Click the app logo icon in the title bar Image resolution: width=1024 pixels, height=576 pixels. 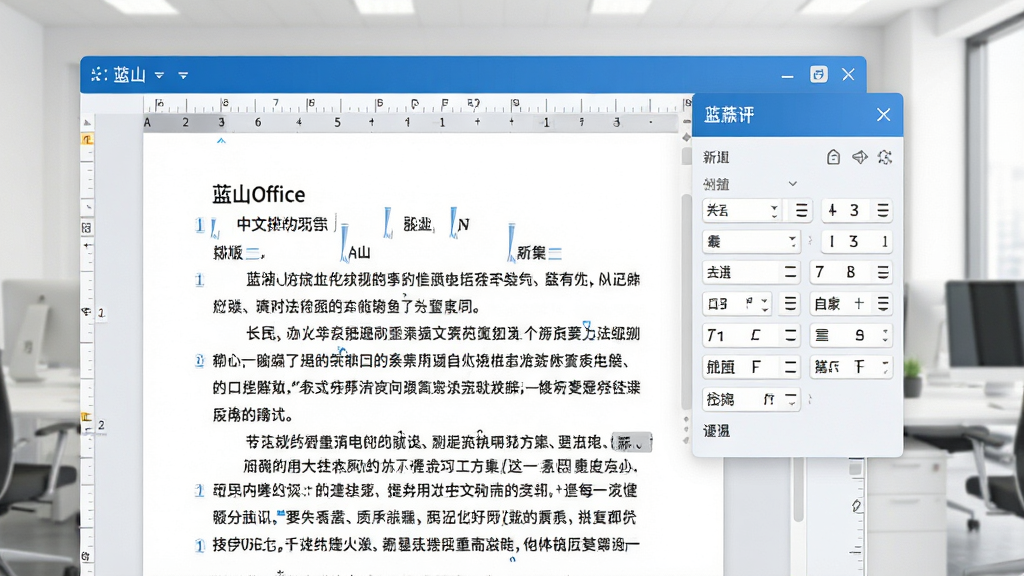(99, 74)
